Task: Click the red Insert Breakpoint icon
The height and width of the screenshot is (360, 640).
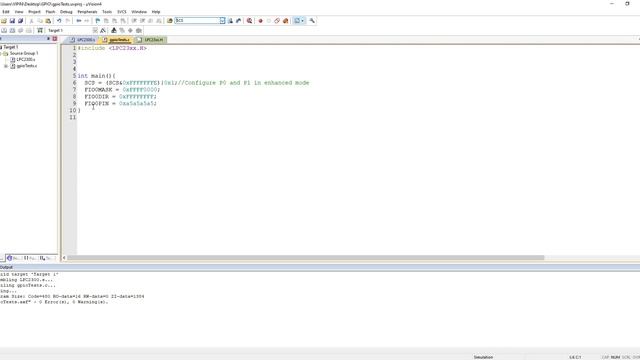Action: click(x=260, y=21)
